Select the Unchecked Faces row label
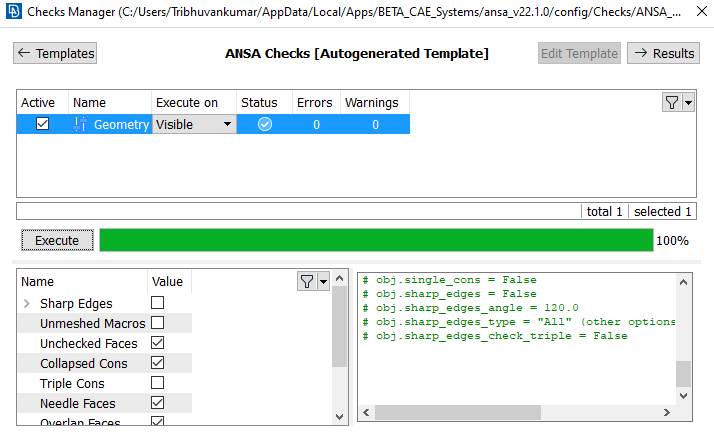Viewport: 714px width, 440px height. [x=88, y=343]
